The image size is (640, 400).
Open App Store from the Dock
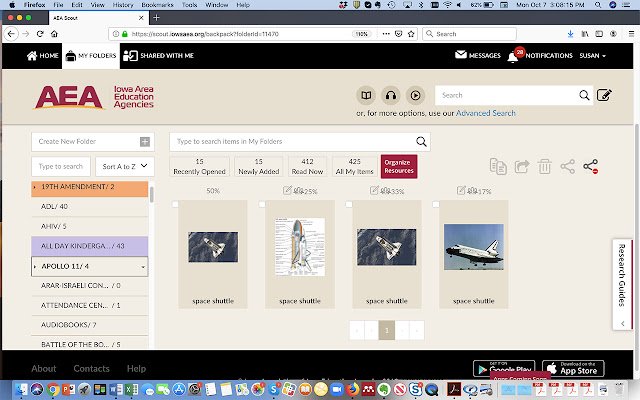tap(178, 389)
